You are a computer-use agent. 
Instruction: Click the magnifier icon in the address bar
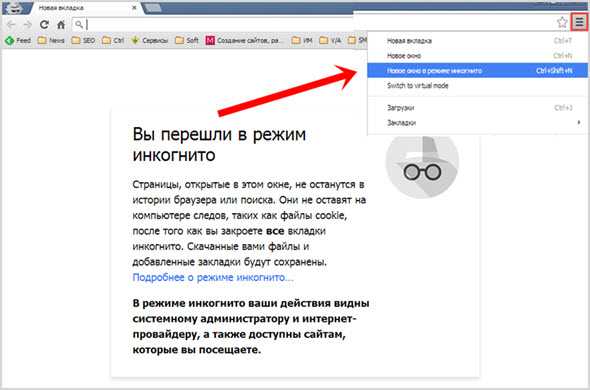(x=78, y=25)
